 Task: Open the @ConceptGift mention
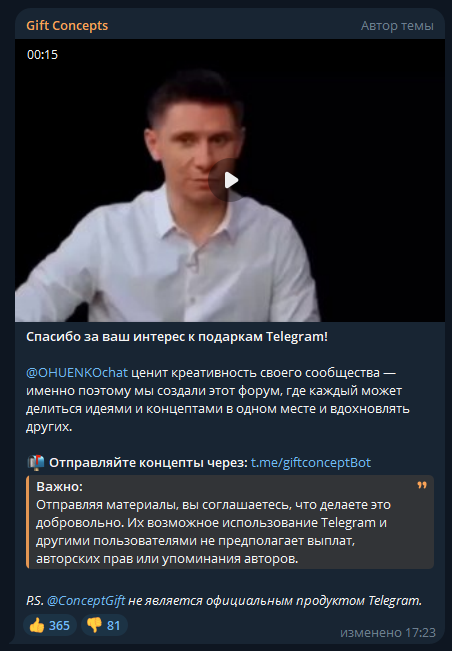(x=86, y=600)
